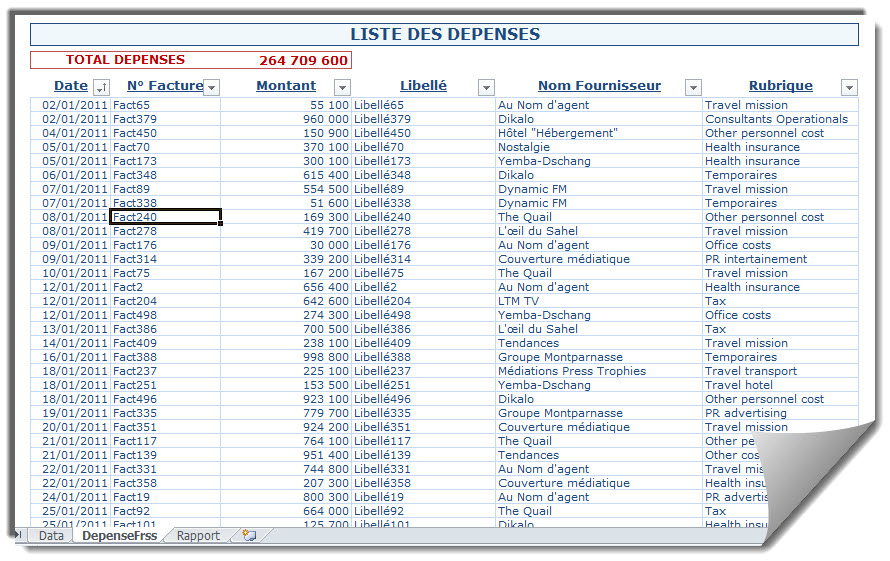Image resolution: width=890 pixels, height=561 pixels.
Task: Select cell Fact65
Action: tap(165, 105)
